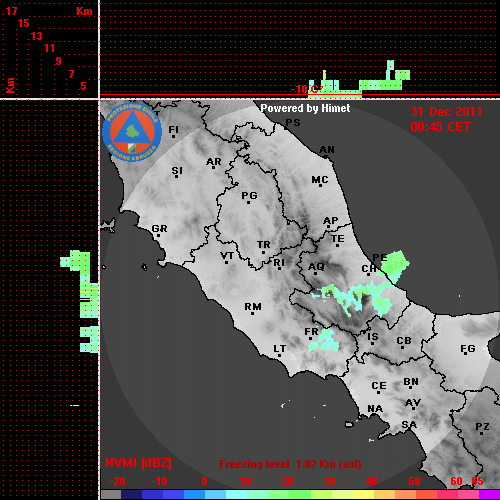This screenshot has height=500, width=500.
Task: Click the PZ city label
Action: click(x=482, y=426)
